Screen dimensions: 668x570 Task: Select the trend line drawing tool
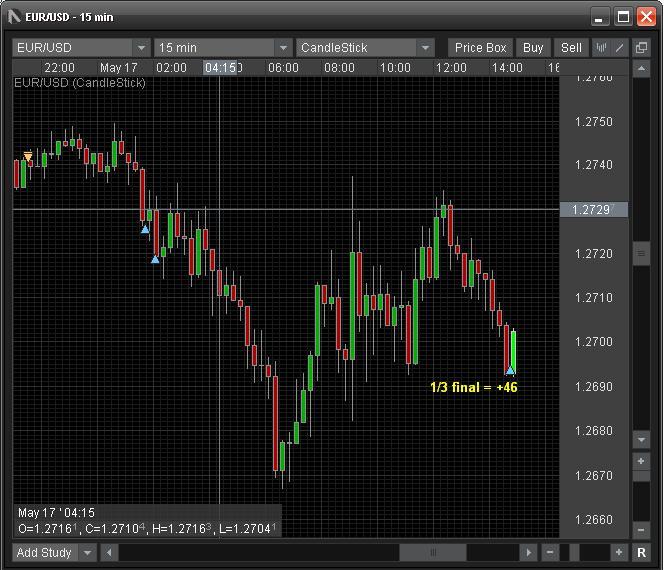coord(621,47)
